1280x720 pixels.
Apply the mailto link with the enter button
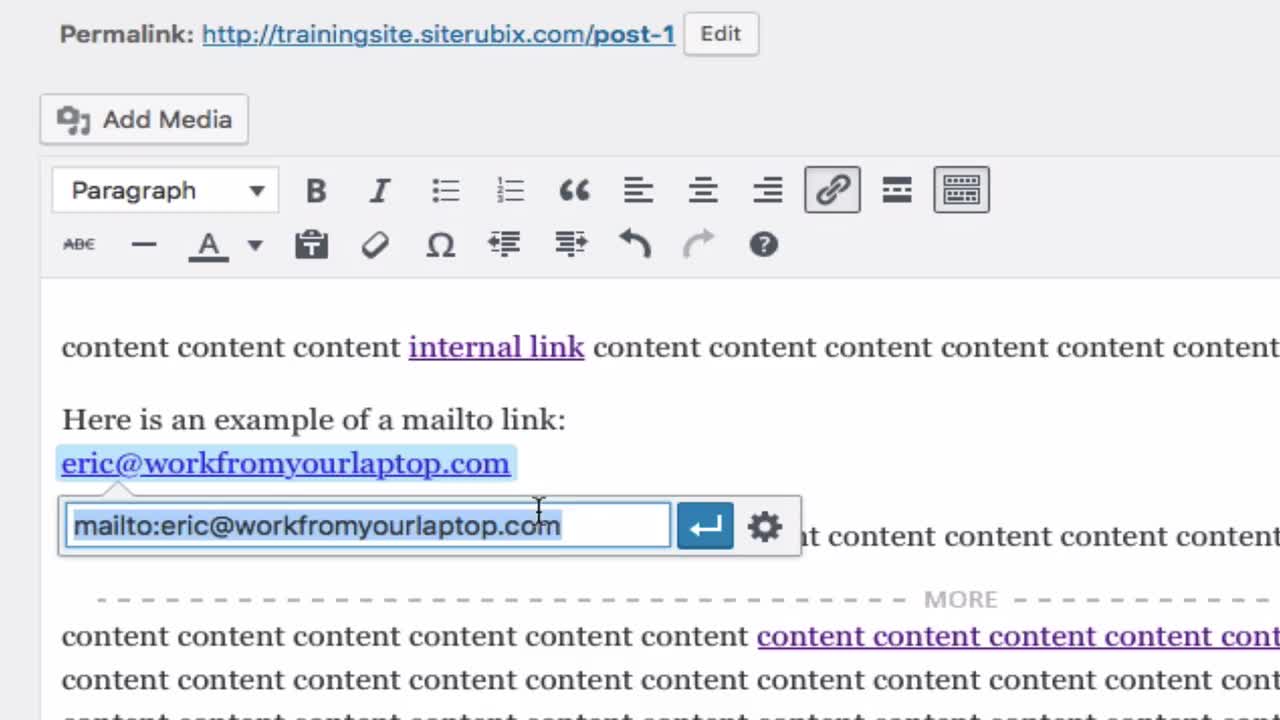coord(704,525)
